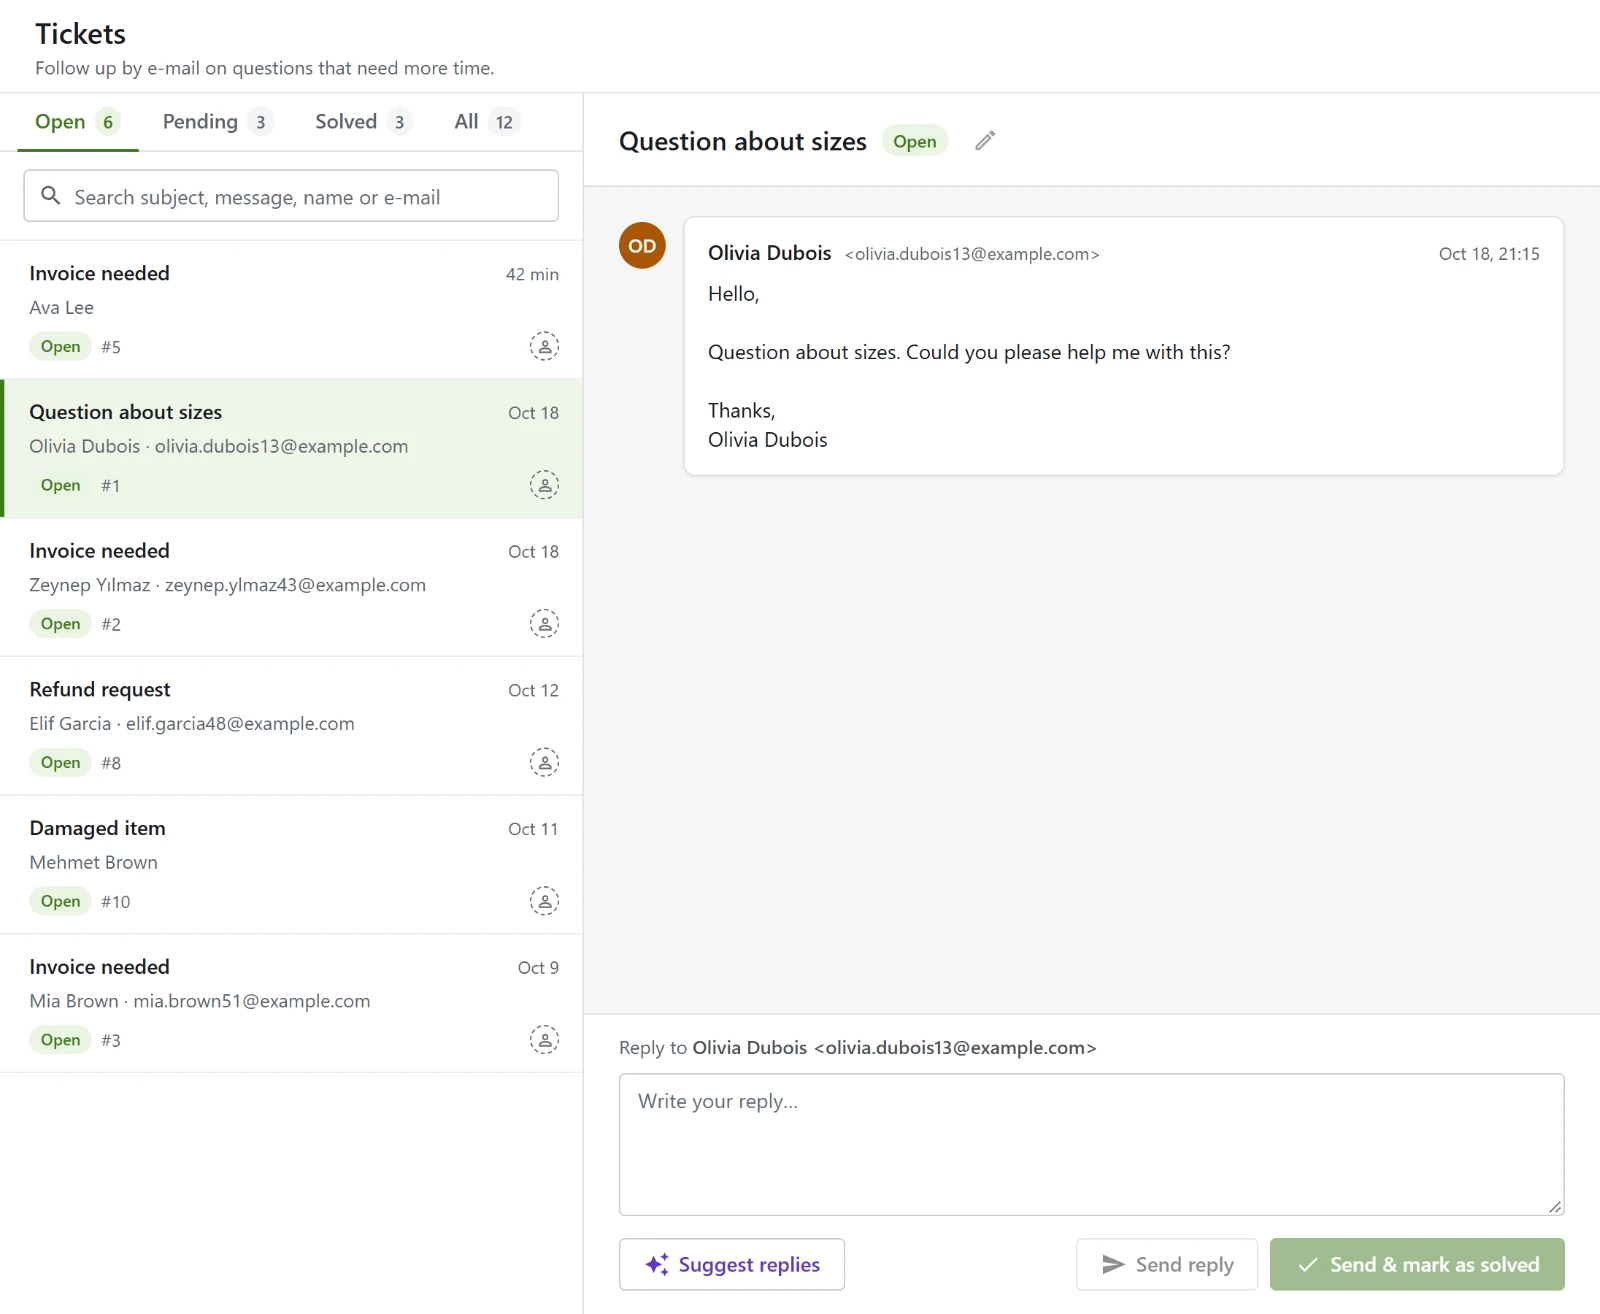
Task: Click the Send reply button
Action: pos(1167,1265)
